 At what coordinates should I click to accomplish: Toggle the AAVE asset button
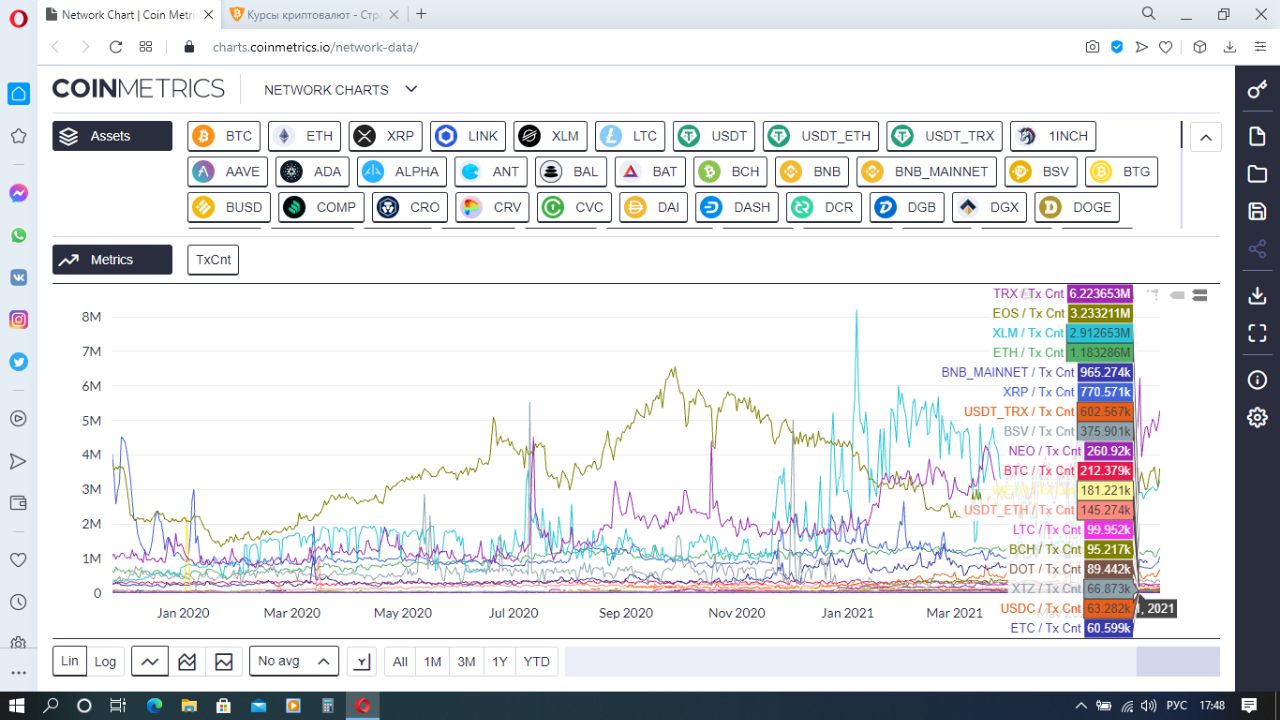point(229,171)
